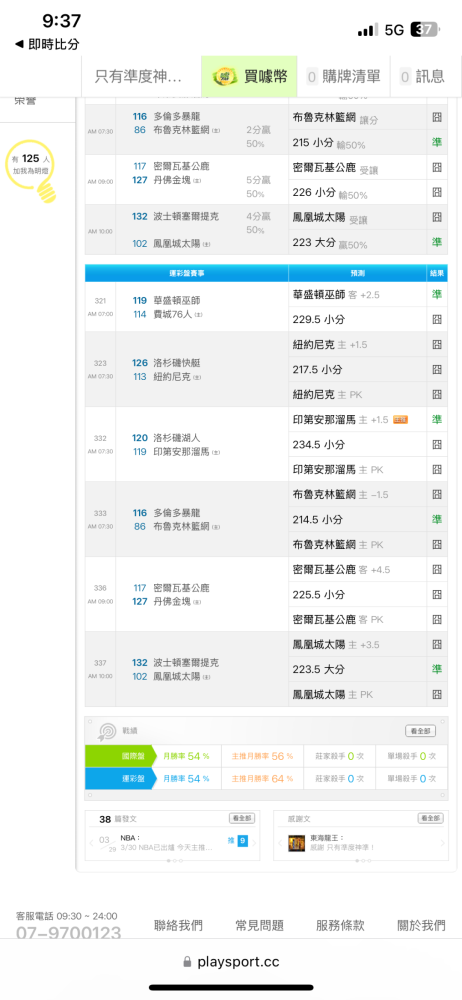Open the 聯絡我們 footer link
462x1000 pixels.
(178, 925)
